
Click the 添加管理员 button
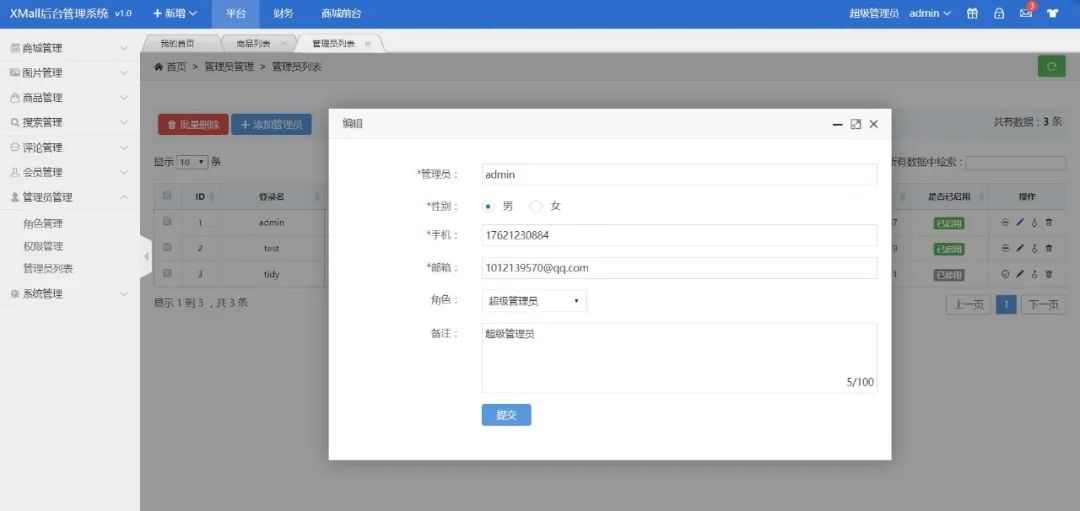pyautogui.click(x=271, y=125)
